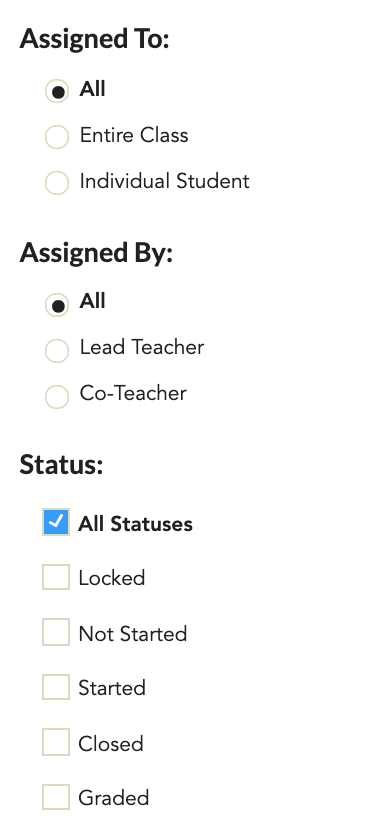Click the Graded label text

tap(114, 798)
